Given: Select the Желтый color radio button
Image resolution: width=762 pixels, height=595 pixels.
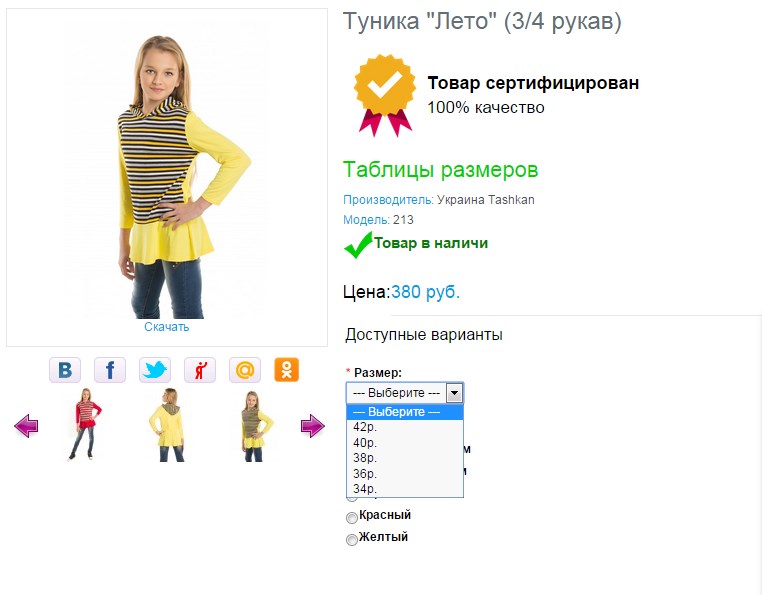Looking at the screenshot, I should tap(352, 540).
